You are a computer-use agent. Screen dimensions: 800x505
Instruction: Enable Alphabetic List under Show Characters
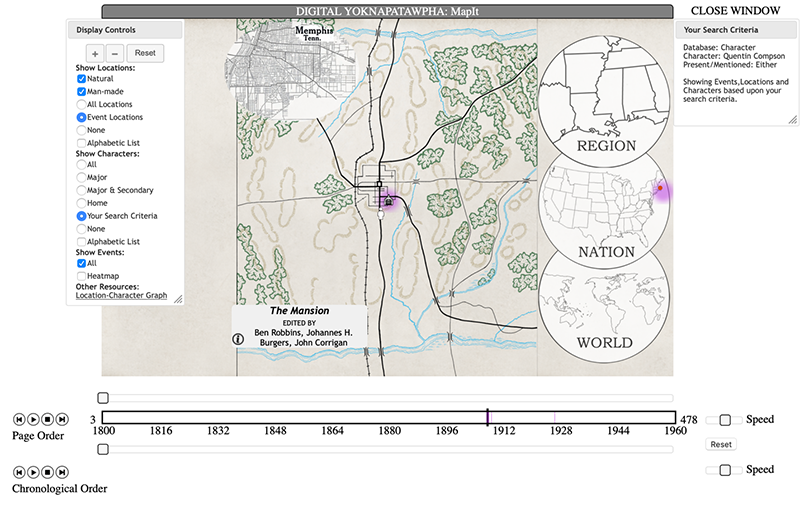[x=81, y=241]
